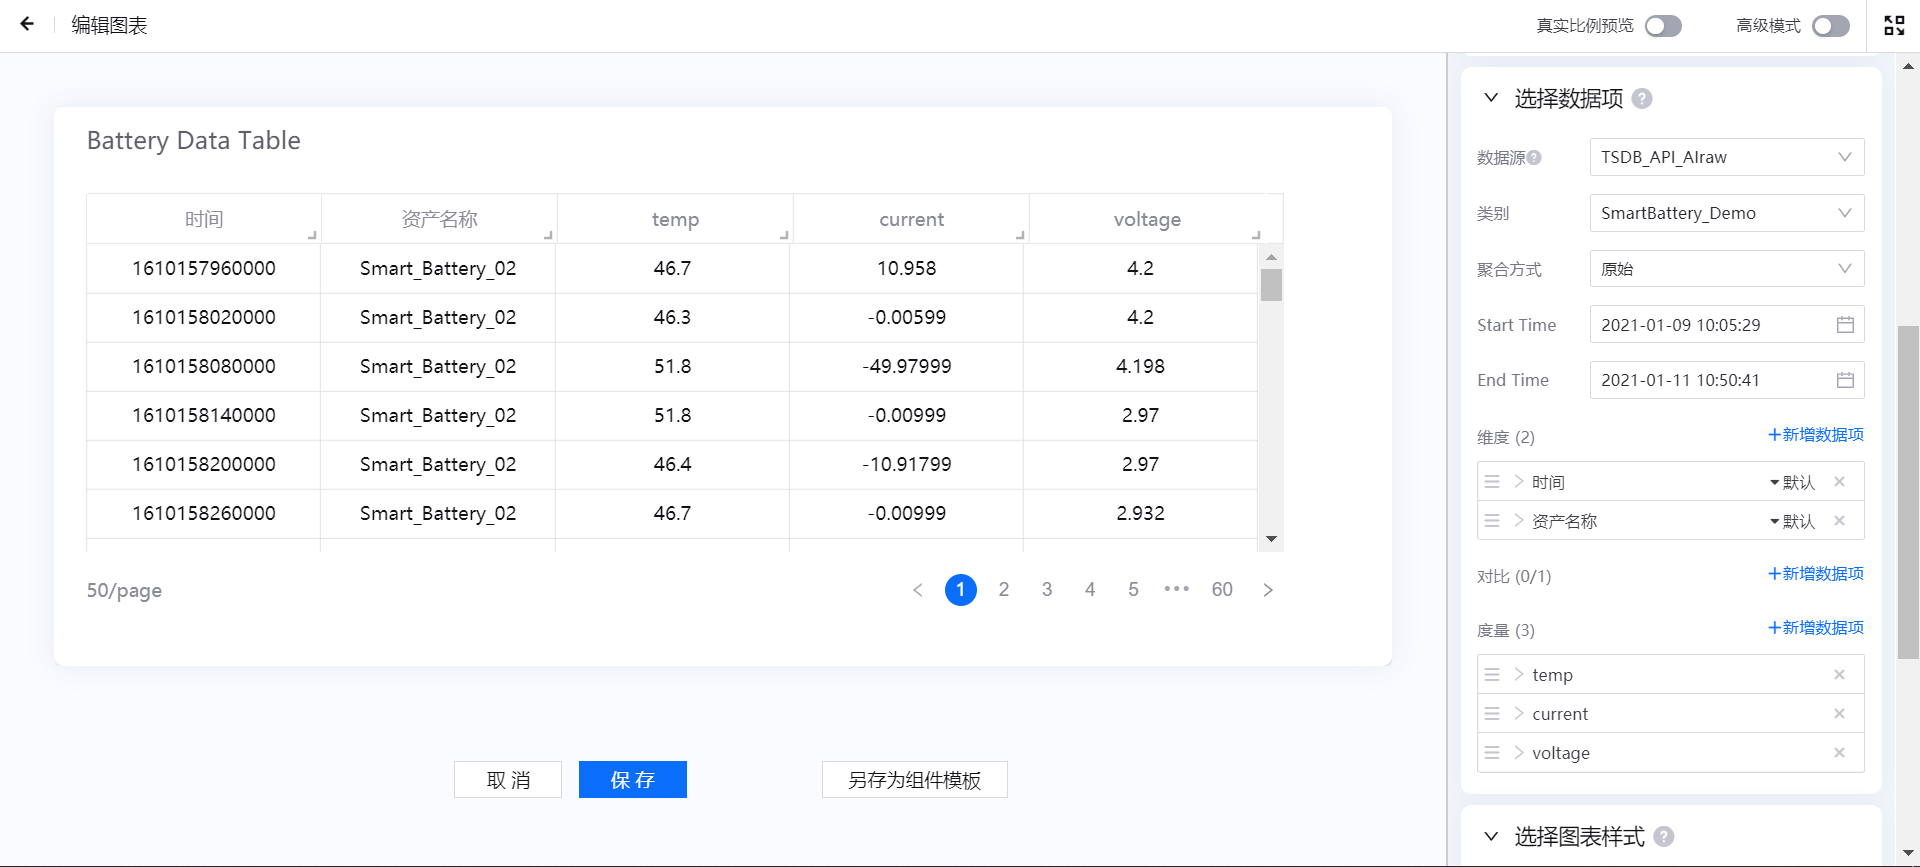
Task: Open the 默认 sort dropdown for 资产名称
Action: point(1792,522)
